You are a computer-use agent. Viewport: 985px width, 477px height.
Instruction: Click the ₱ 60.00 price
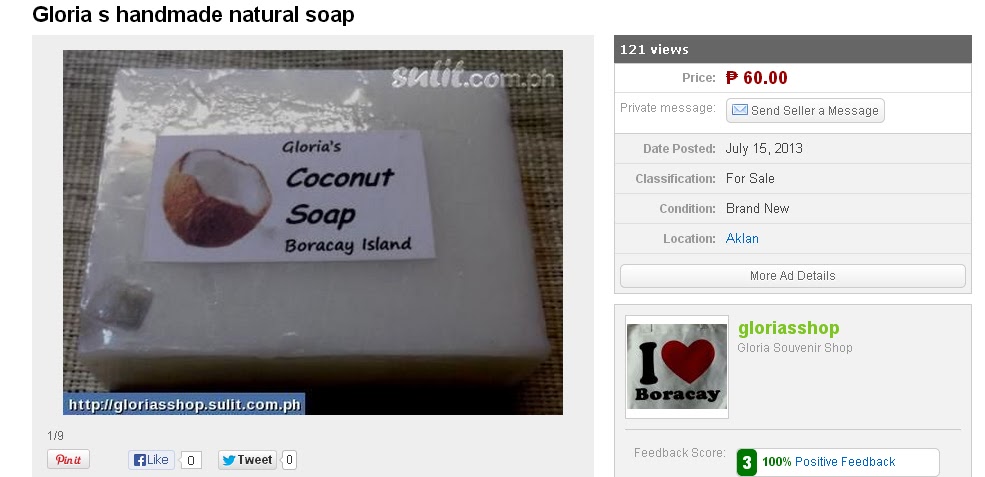point(756,78)
